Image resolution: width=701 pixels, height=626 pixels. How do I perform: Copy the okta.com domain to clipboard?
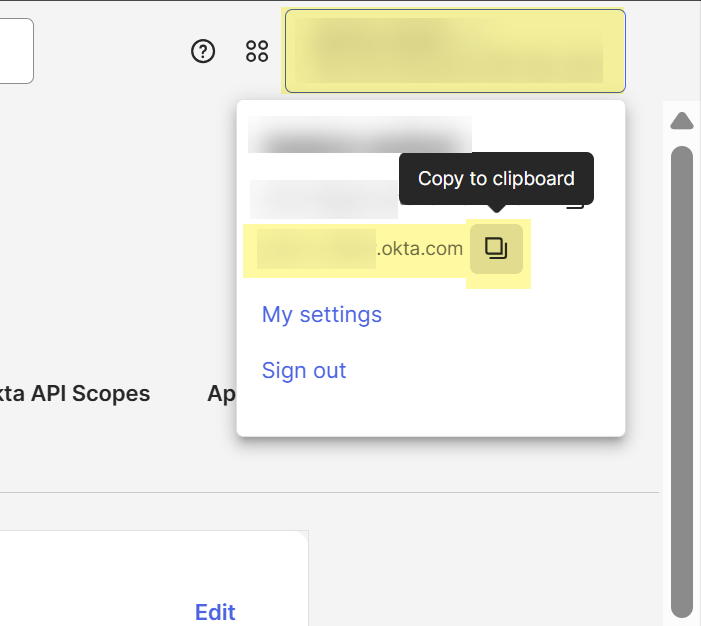tap(496, 248)
